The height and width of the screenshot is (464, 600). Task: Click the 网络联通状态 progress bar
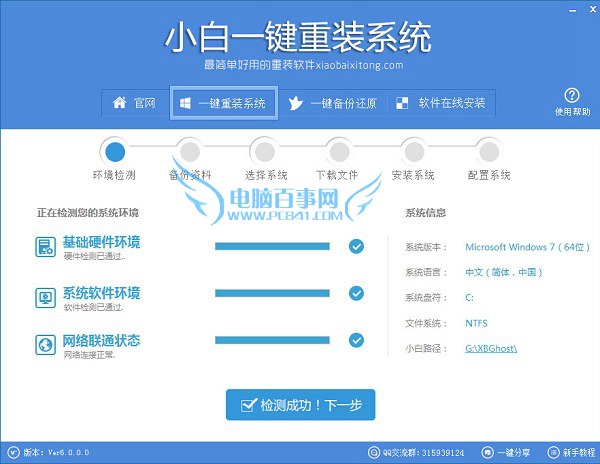click(272, 340)
